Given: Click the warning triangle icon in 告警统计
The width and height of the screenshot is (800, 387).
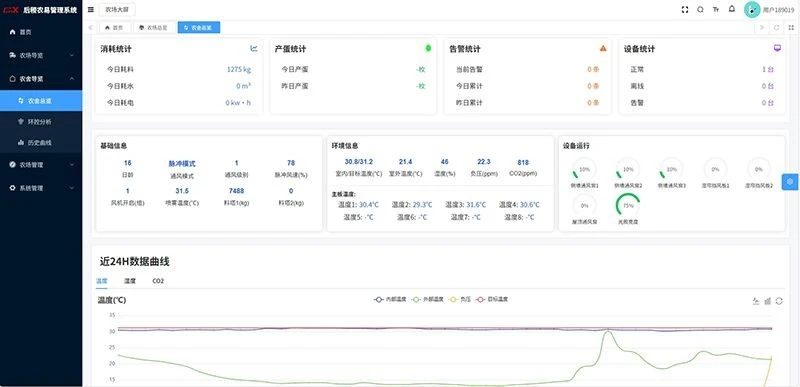Looking at the screenshot, I should tap(603, 48).
